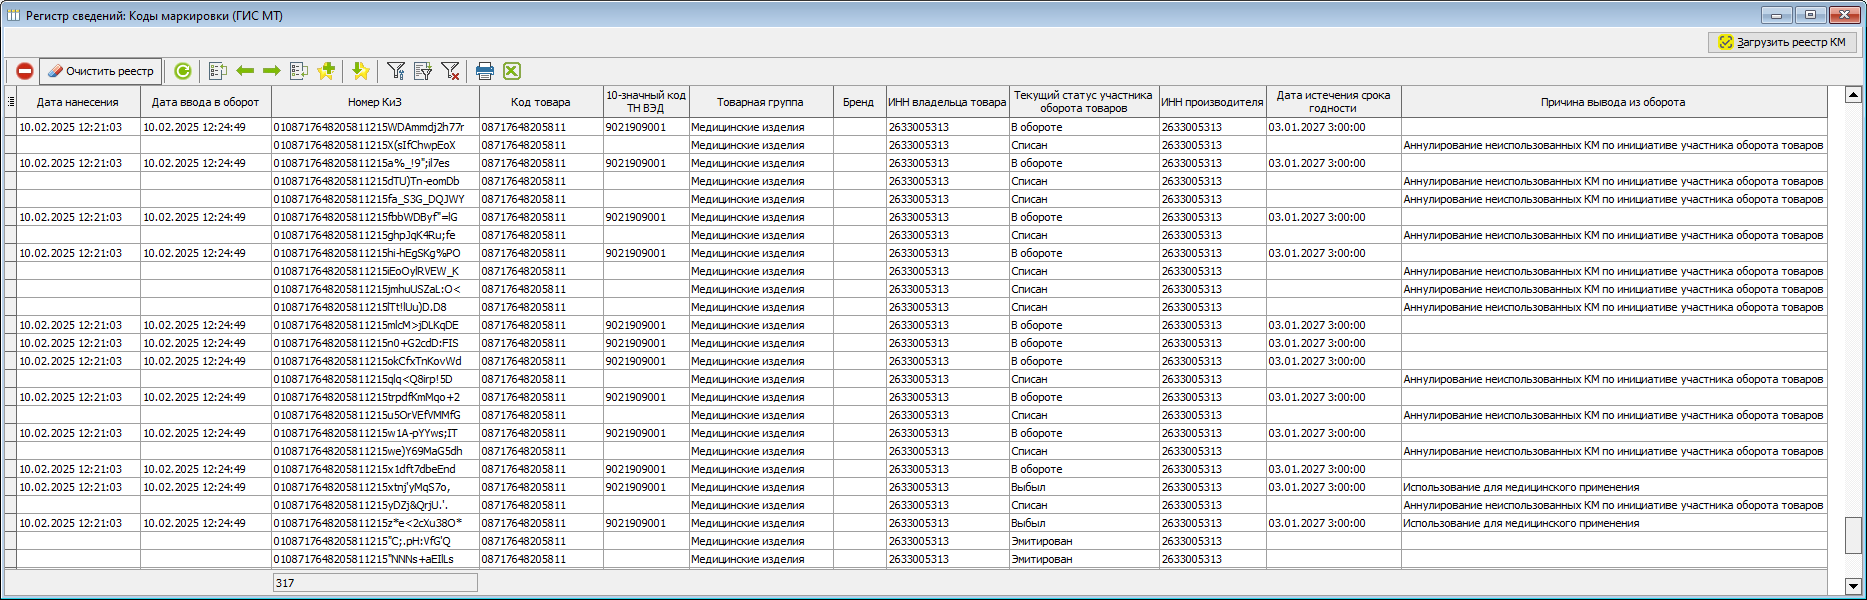Click the red delete record icon
The height and width of the screenshot is (600, 1867).
[x=25, y=71]
